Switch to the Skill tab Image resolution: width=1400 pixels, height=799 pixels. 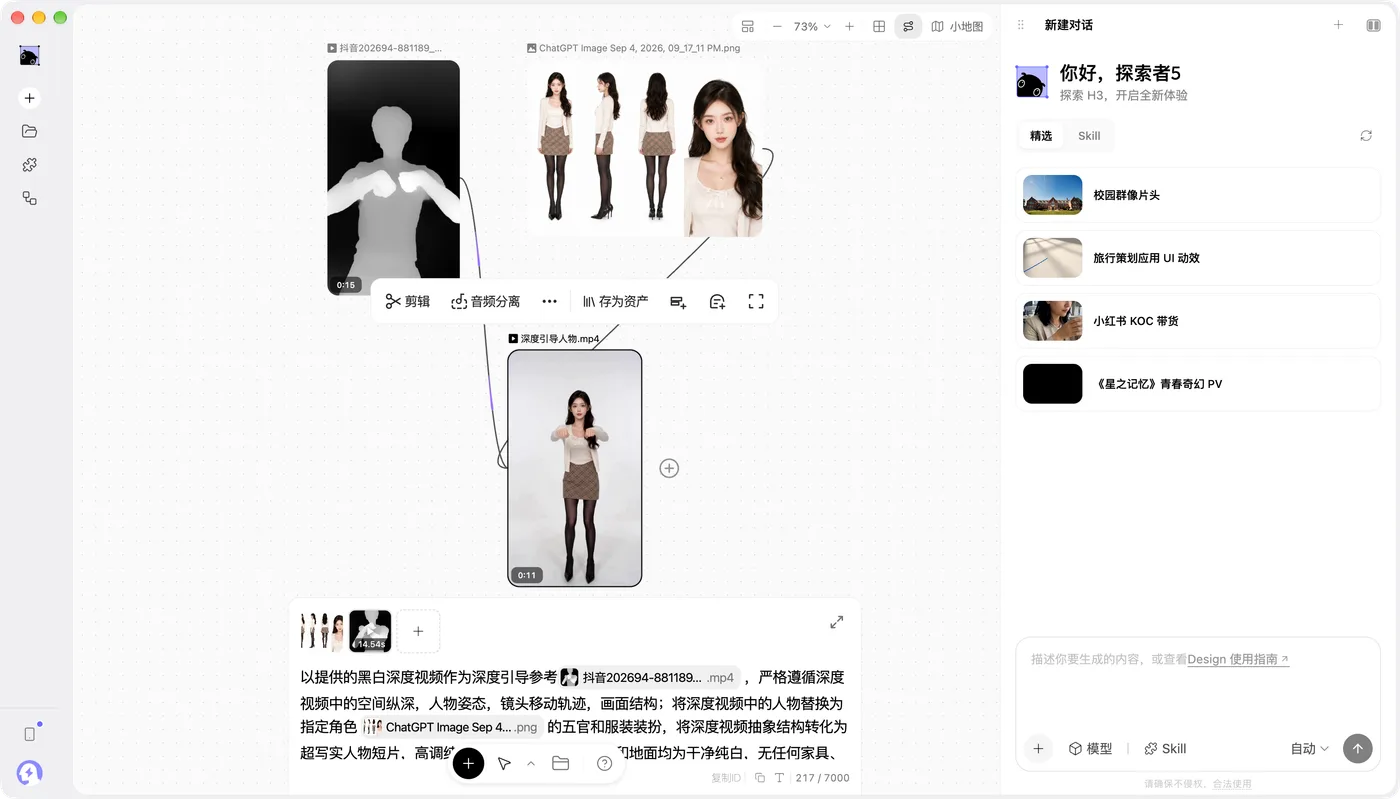click(x=1089, y=136)
